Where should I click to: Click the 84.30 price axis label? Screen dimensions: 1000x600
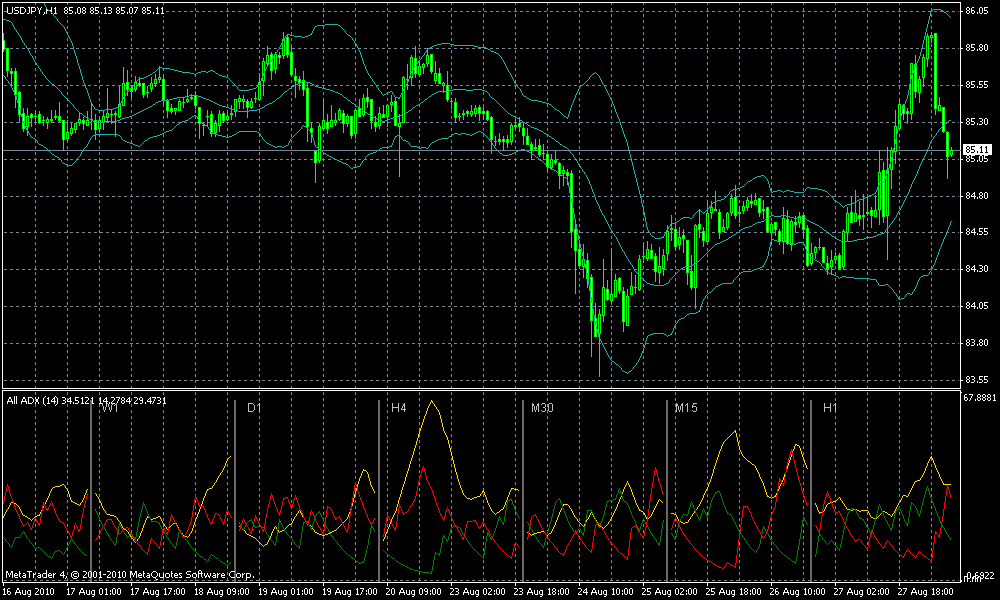[x=977, y=269]
